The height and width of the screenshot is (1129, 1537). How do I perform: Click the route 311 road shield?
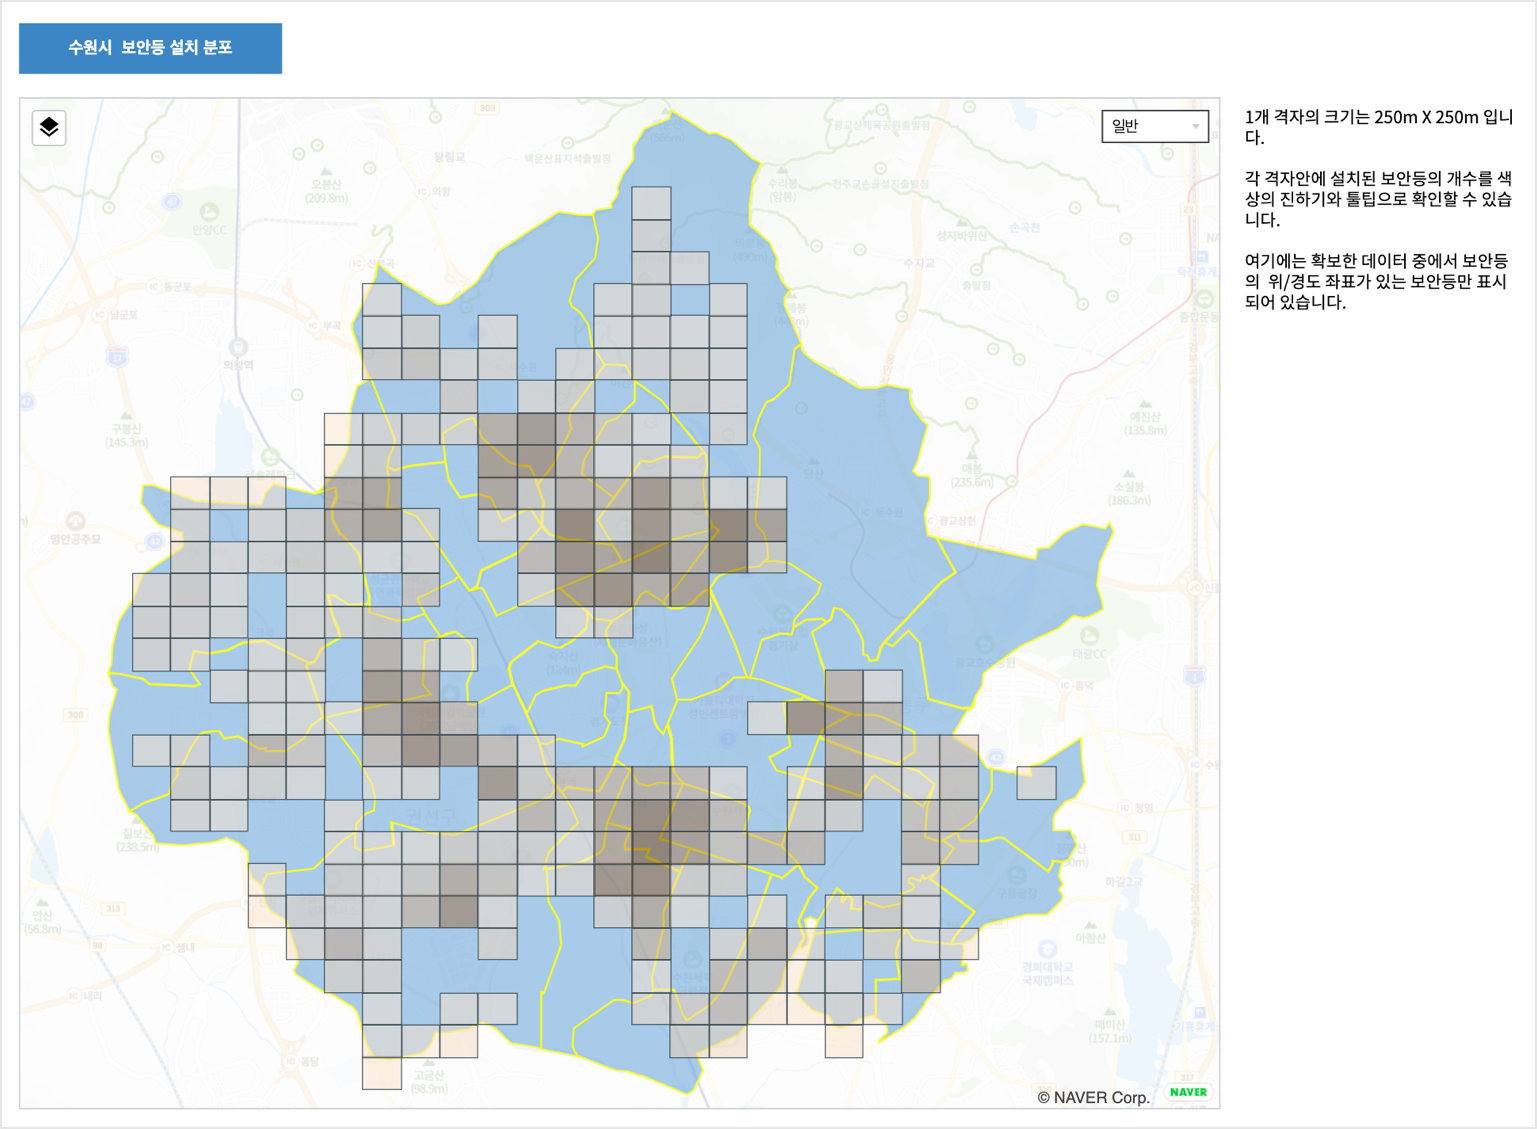coord(1134,837)
